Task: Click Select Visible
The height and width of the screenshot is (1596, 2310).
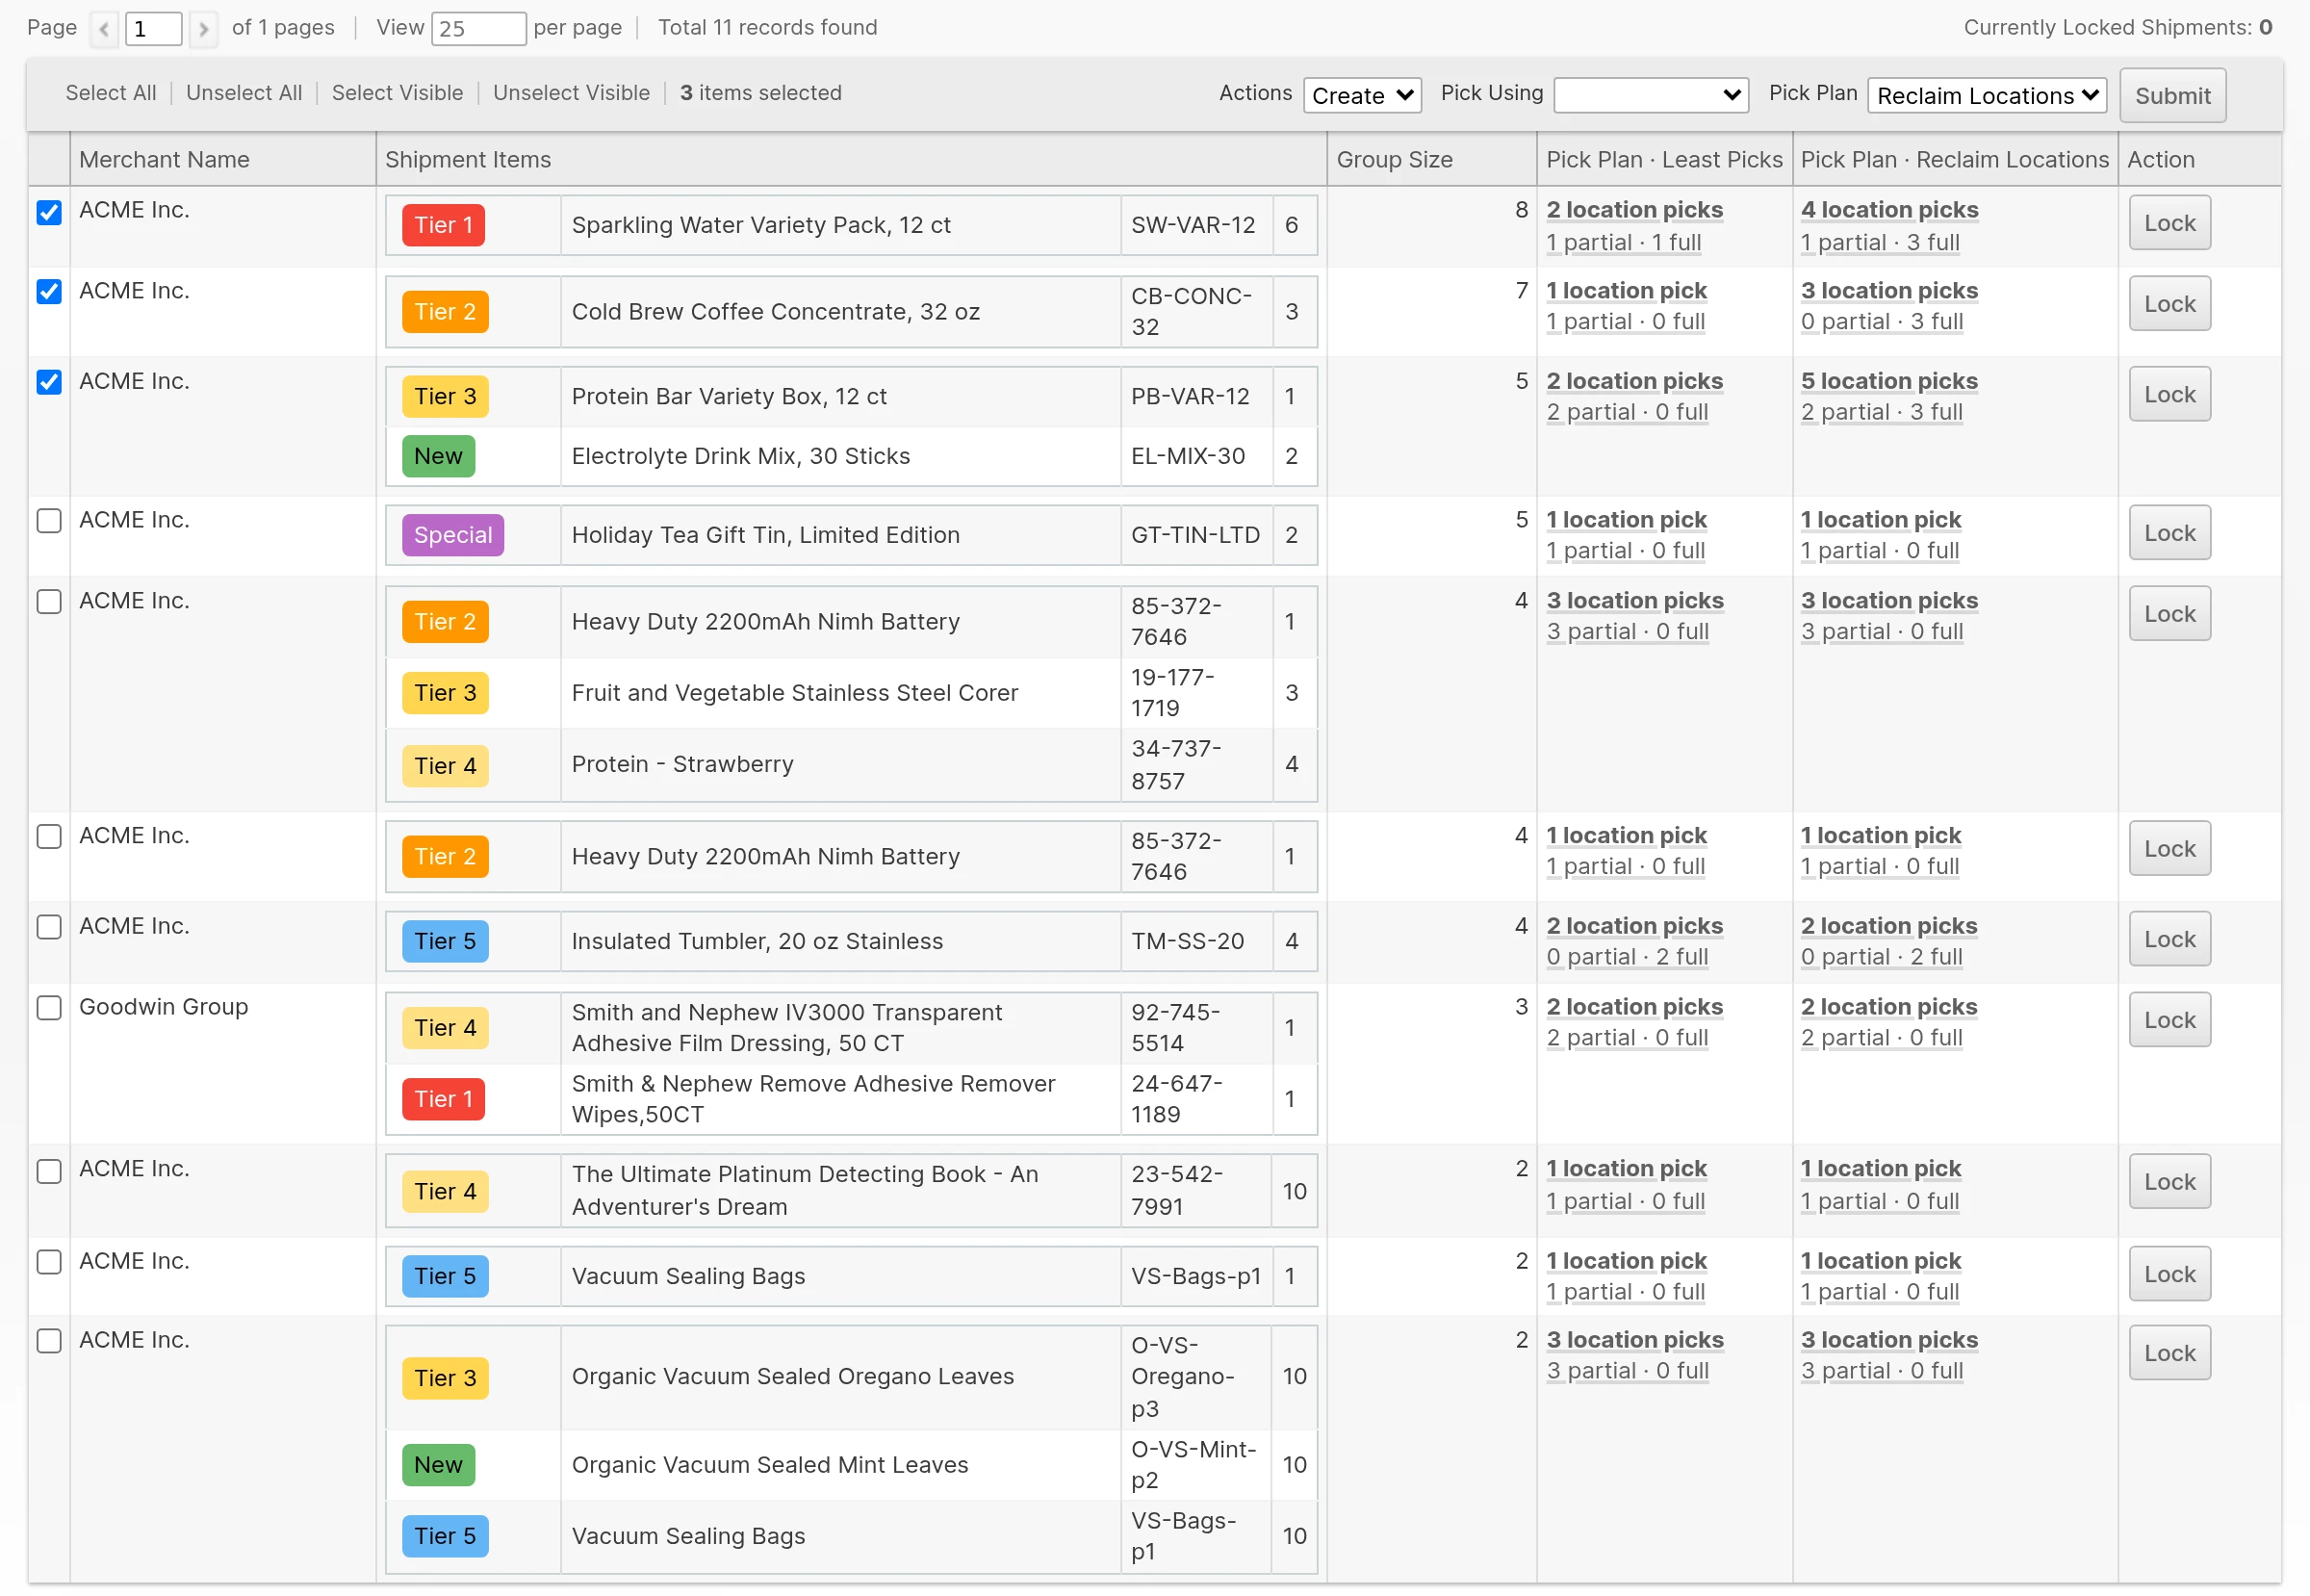Action: point(397,93)
